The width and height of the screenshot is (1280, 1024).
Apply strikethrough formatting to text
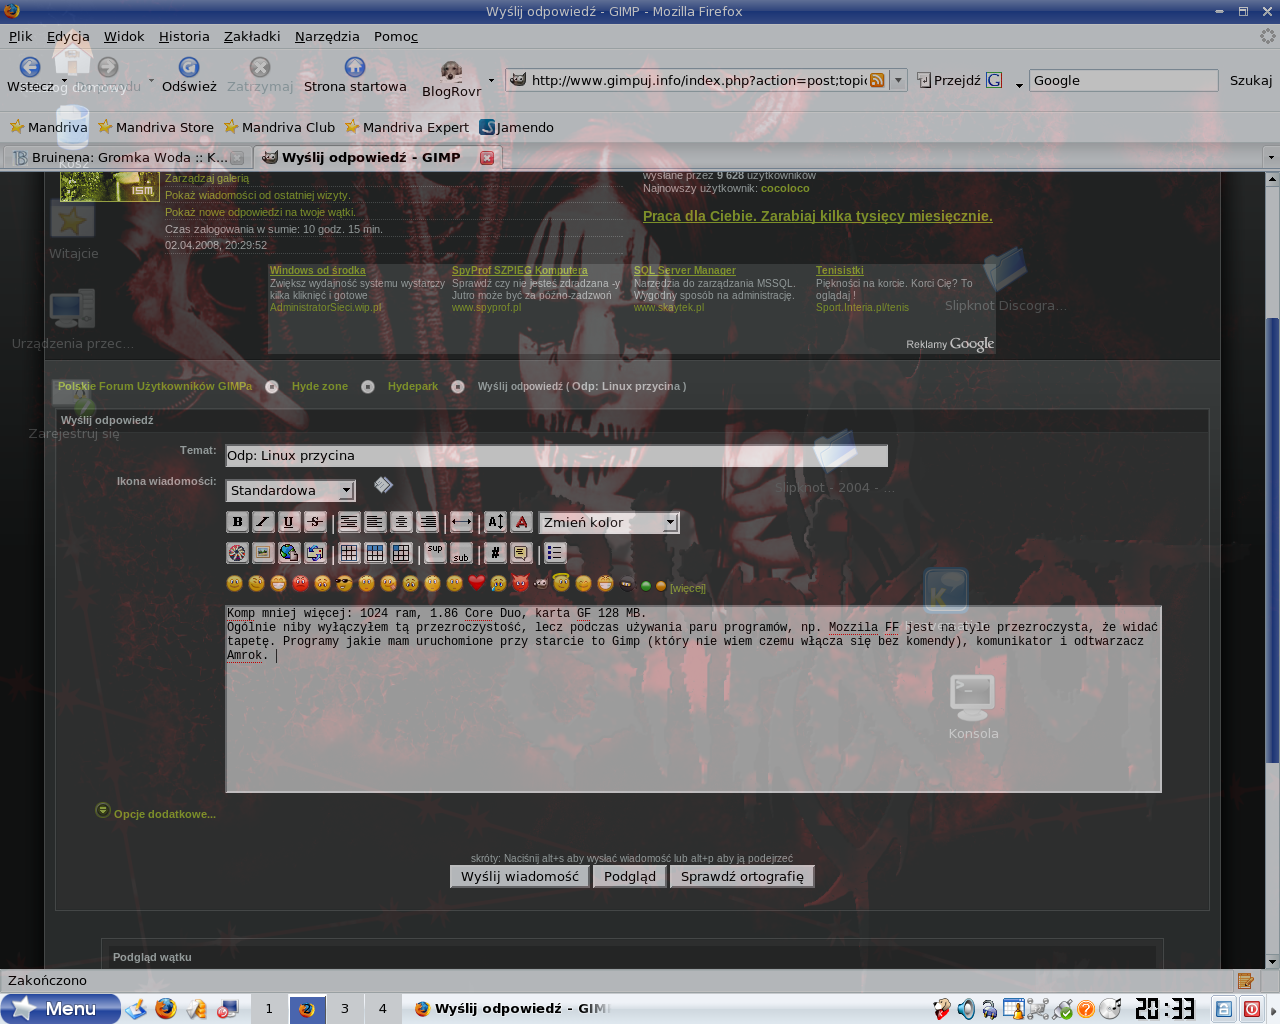pos(315,522)
